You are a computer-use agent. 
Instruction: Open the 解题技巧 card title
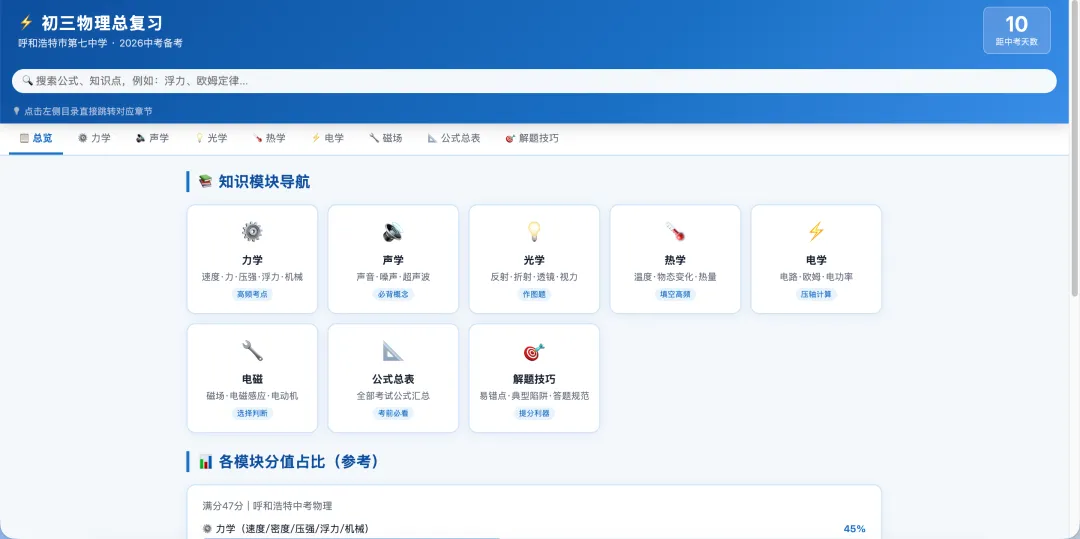point(534,379)
